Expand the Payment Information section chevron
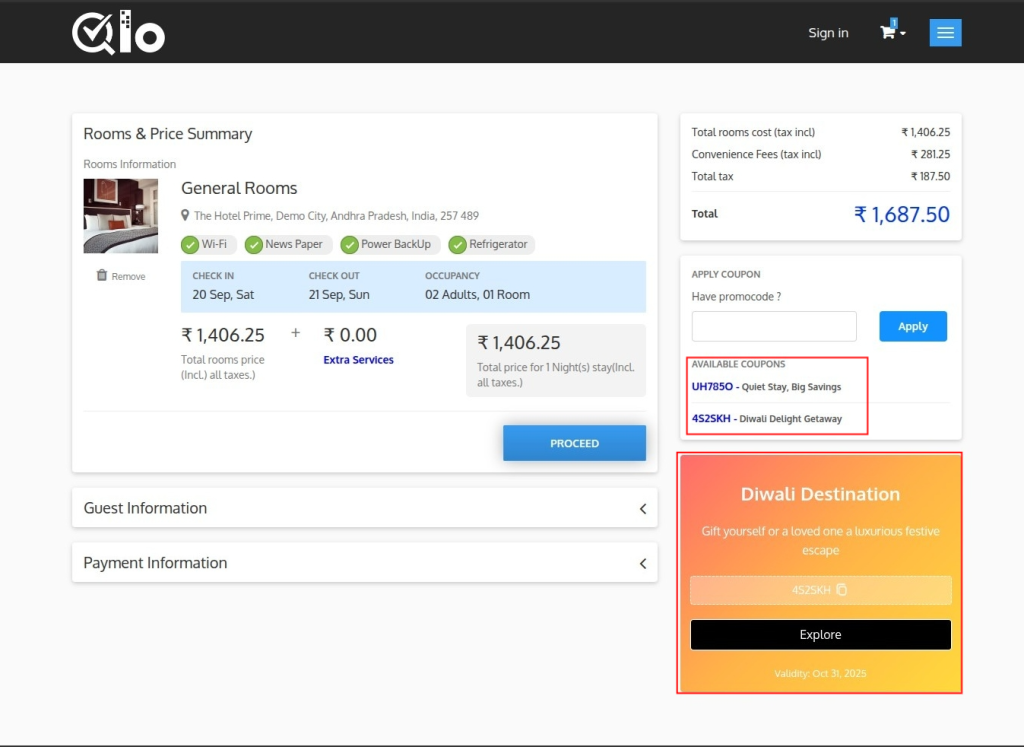 [643, 564]
